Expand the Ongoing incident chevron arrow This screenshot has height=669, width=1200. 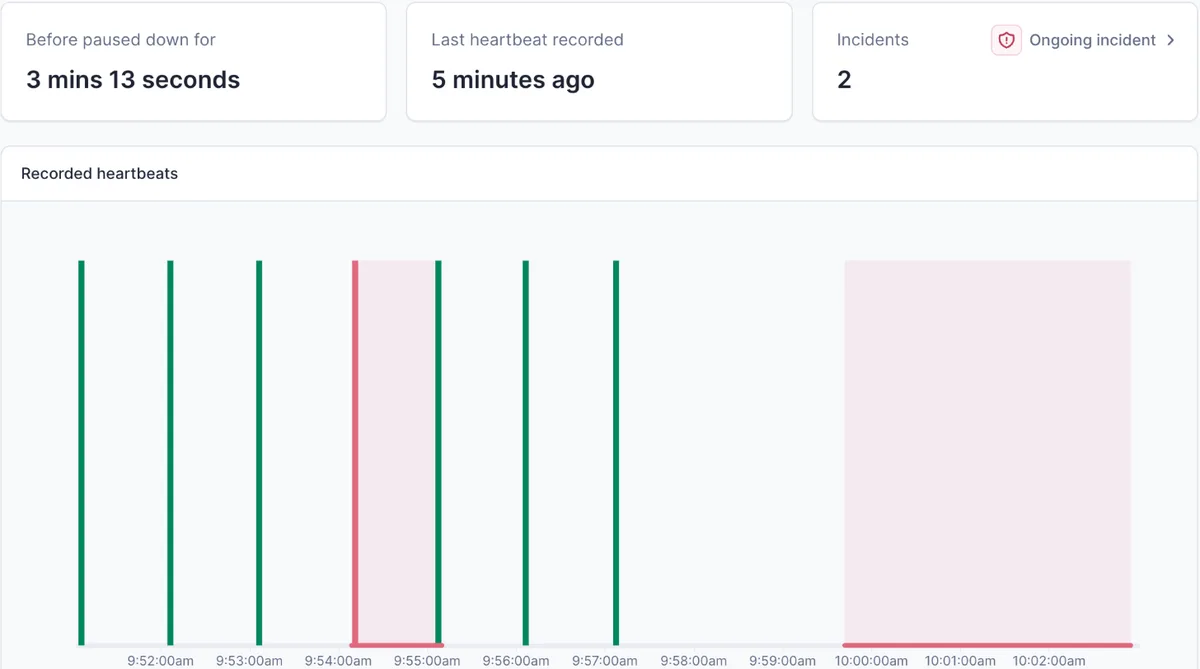(x=1171, y=40)
